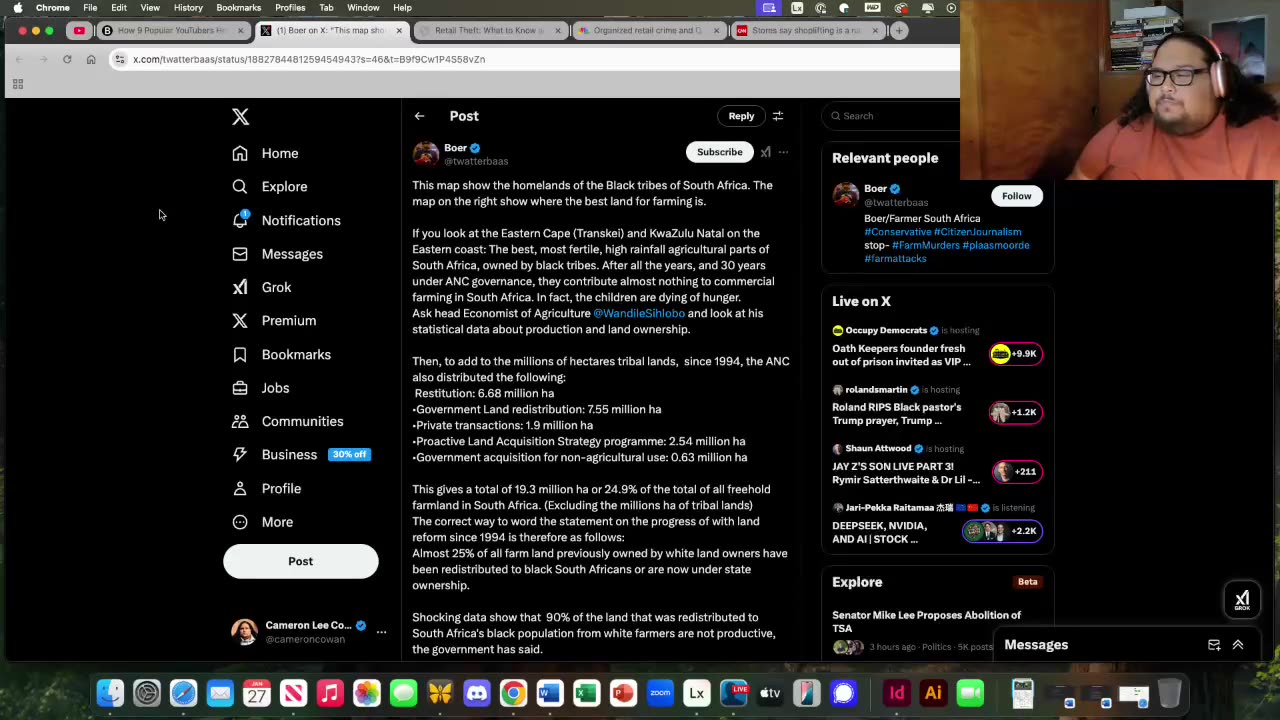Open the three-dot menu on Boer's post
Screen dimensions: 1280x720
783,152
